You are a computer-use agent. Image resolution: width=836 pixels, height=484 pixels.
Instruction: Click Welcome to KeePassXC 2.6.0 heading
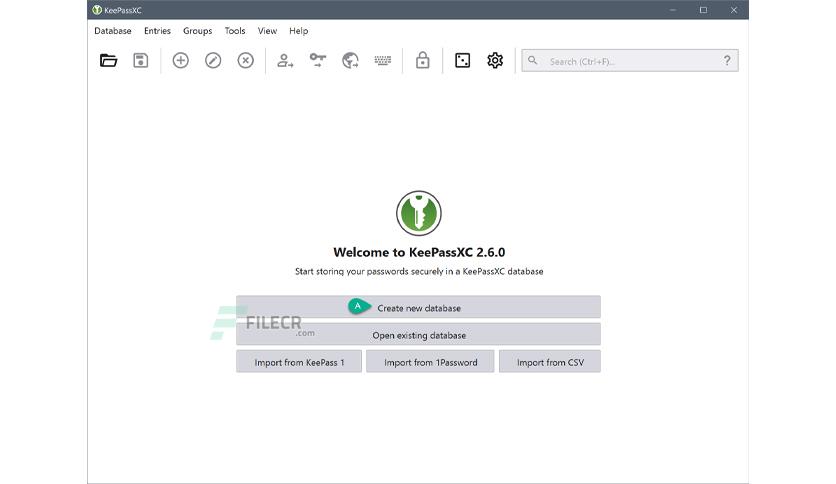(x=419, y=252)
